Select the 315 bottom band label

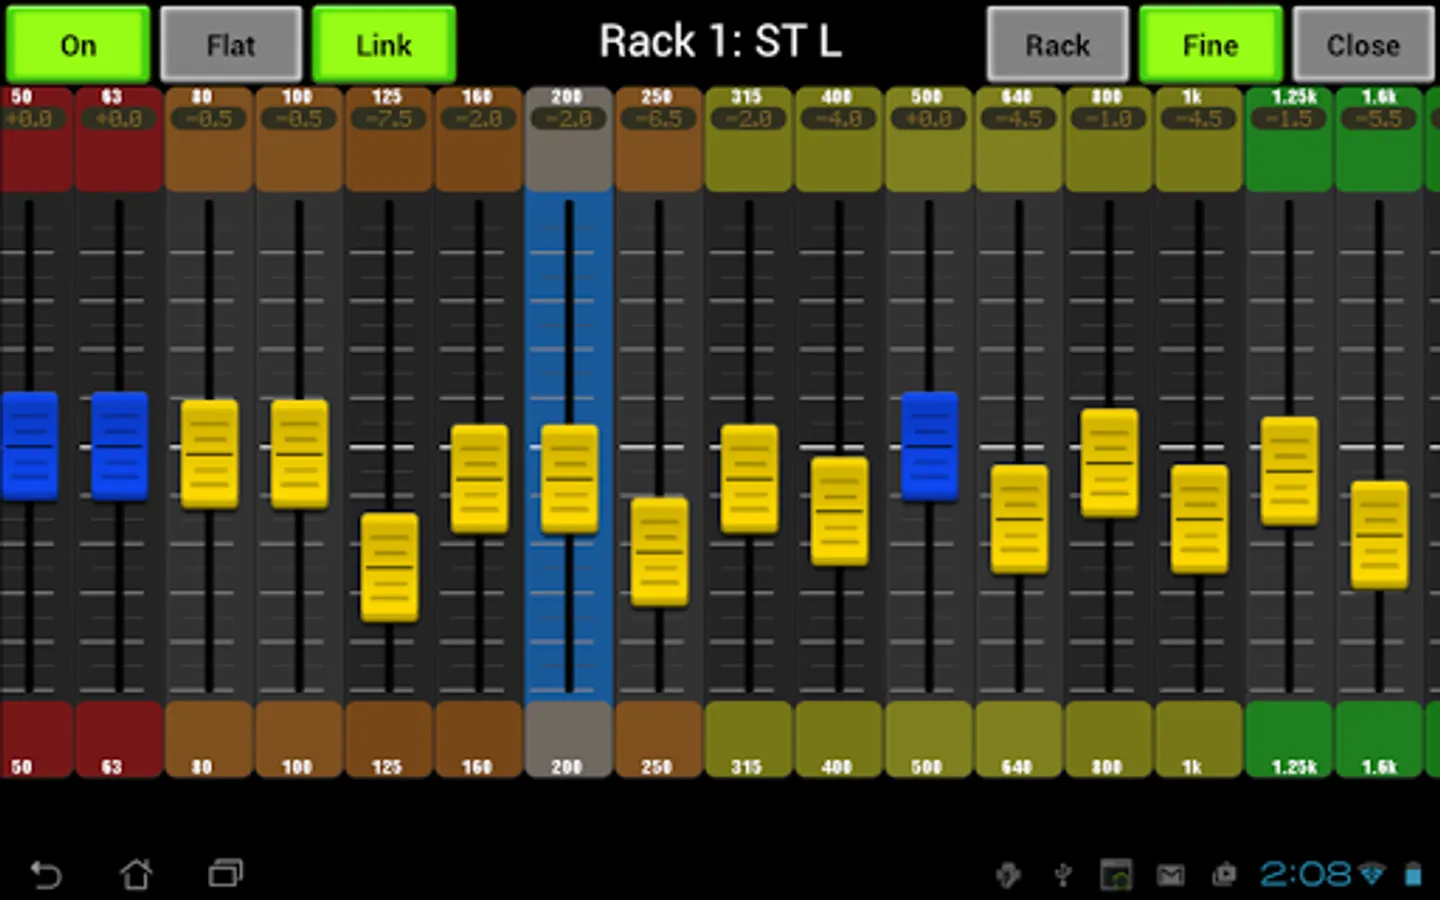pyautogui.click(x=749, y=739)
